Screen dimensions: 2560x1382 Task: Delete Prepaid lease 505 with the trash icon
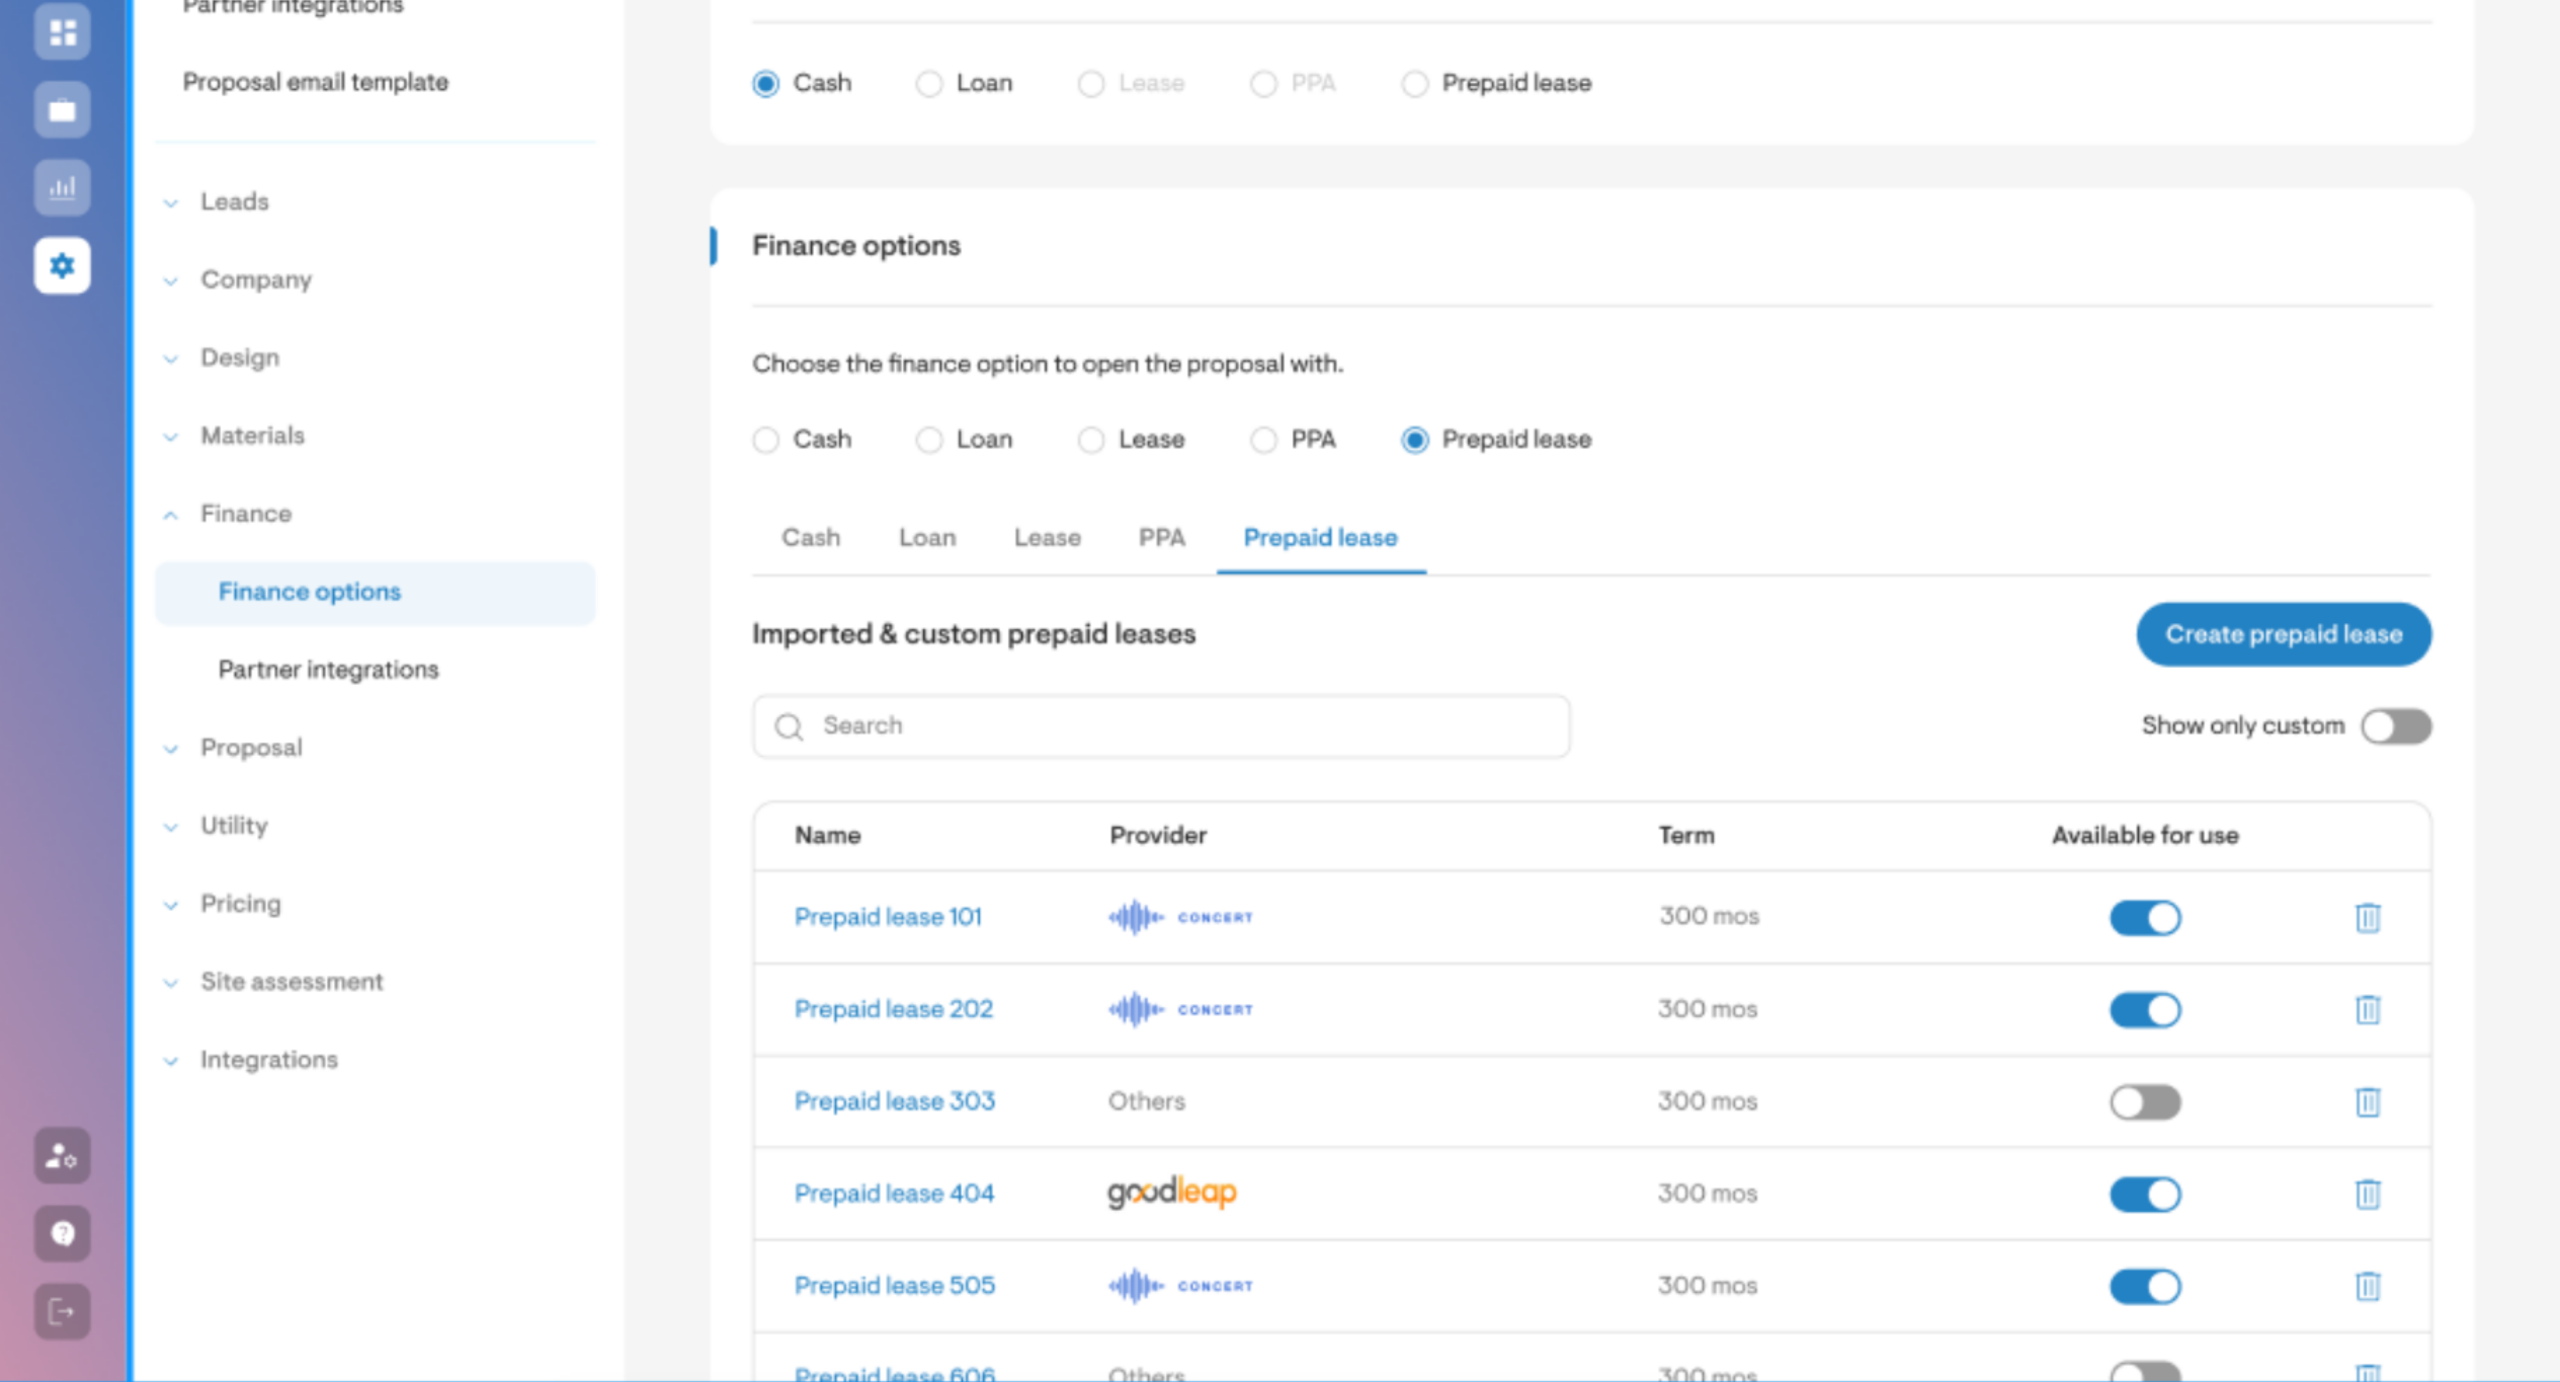pyautogui.click(x=2367, y=1286)
